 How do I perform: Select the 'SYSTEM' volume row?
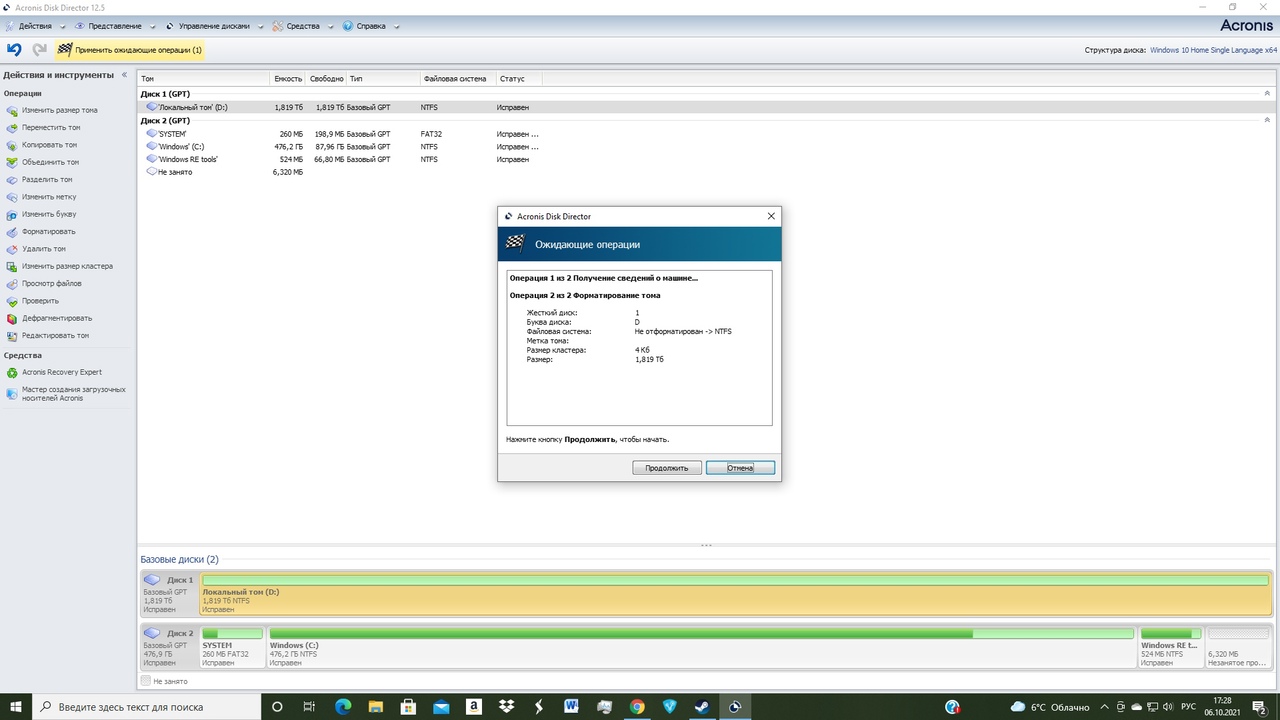coord(705,133)
